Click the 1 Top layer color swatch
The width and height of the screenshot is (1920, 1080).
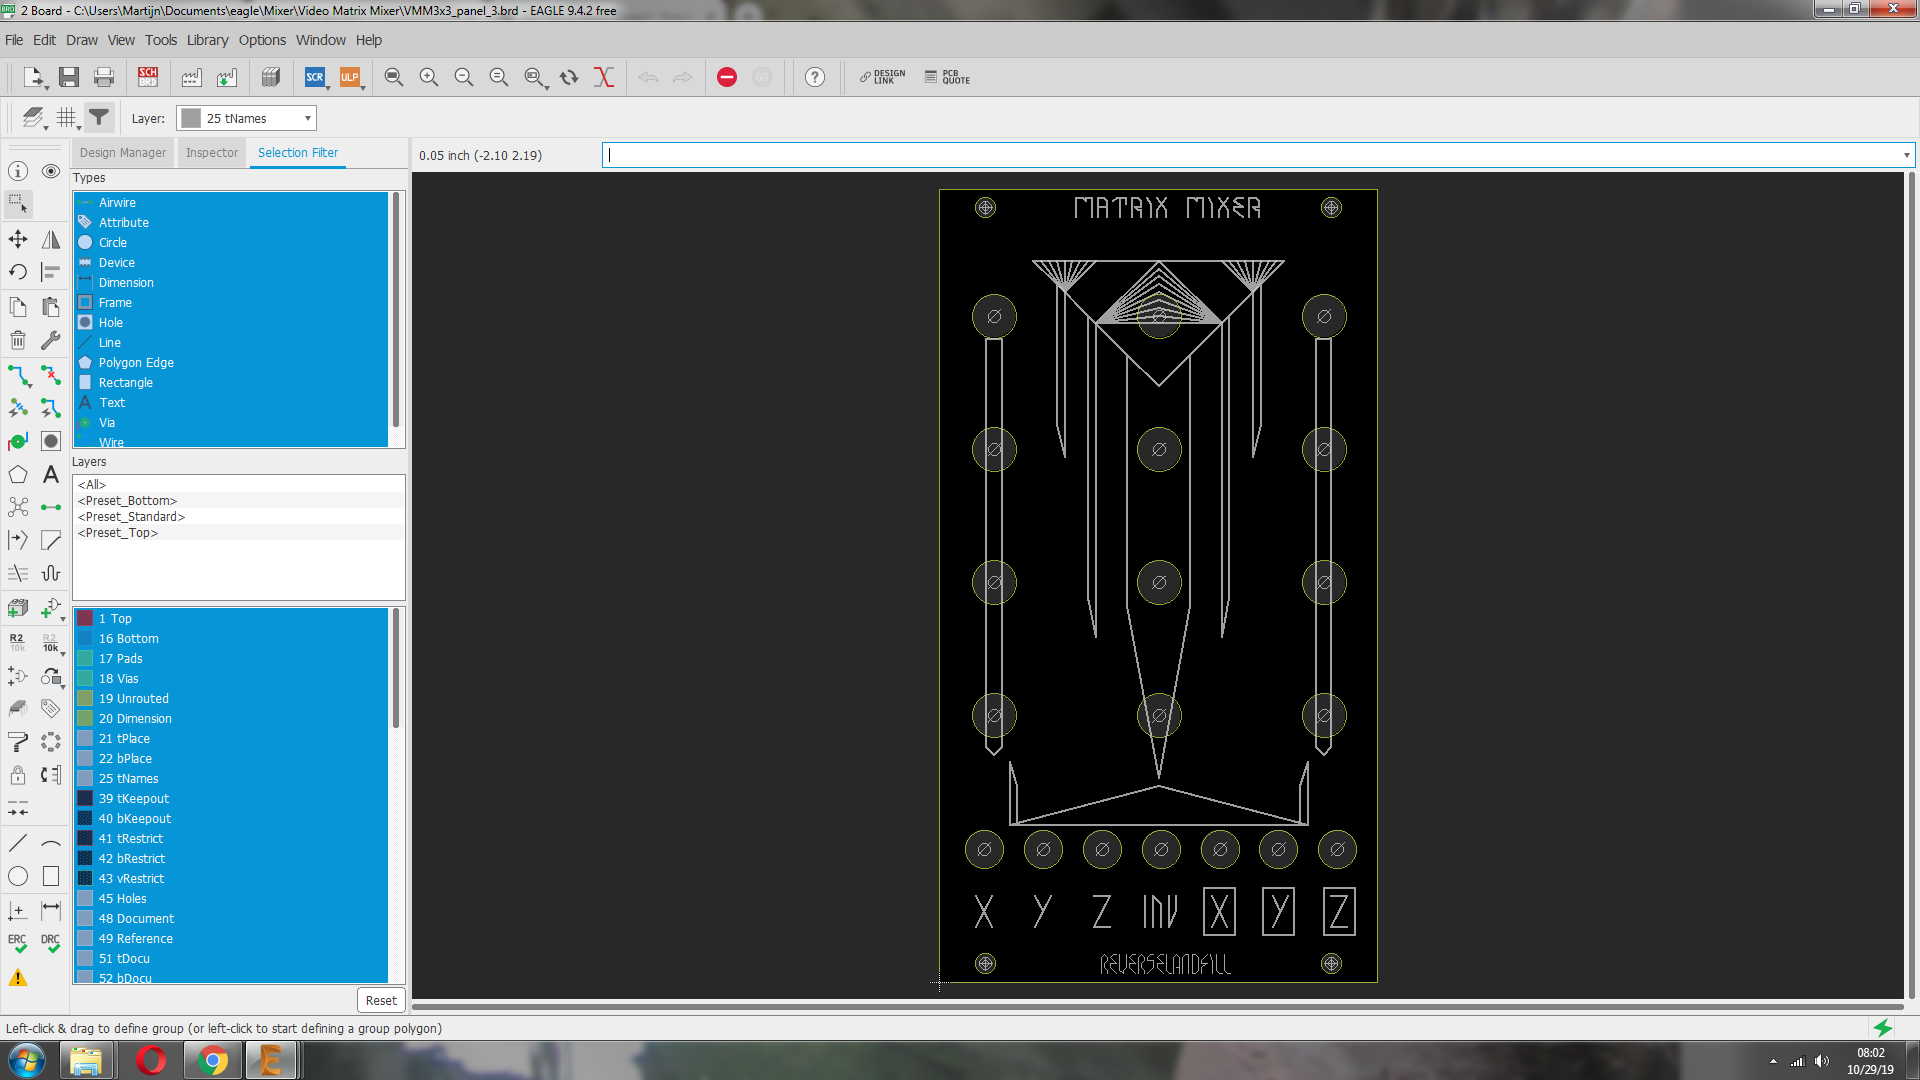[x=86, y=619]
